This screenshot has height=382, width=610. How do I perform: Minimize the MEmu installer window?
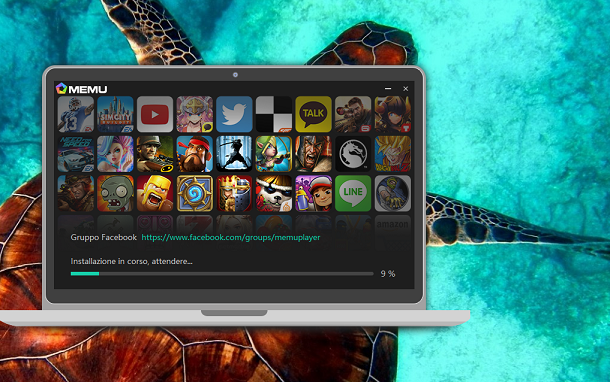pos(388,89)
